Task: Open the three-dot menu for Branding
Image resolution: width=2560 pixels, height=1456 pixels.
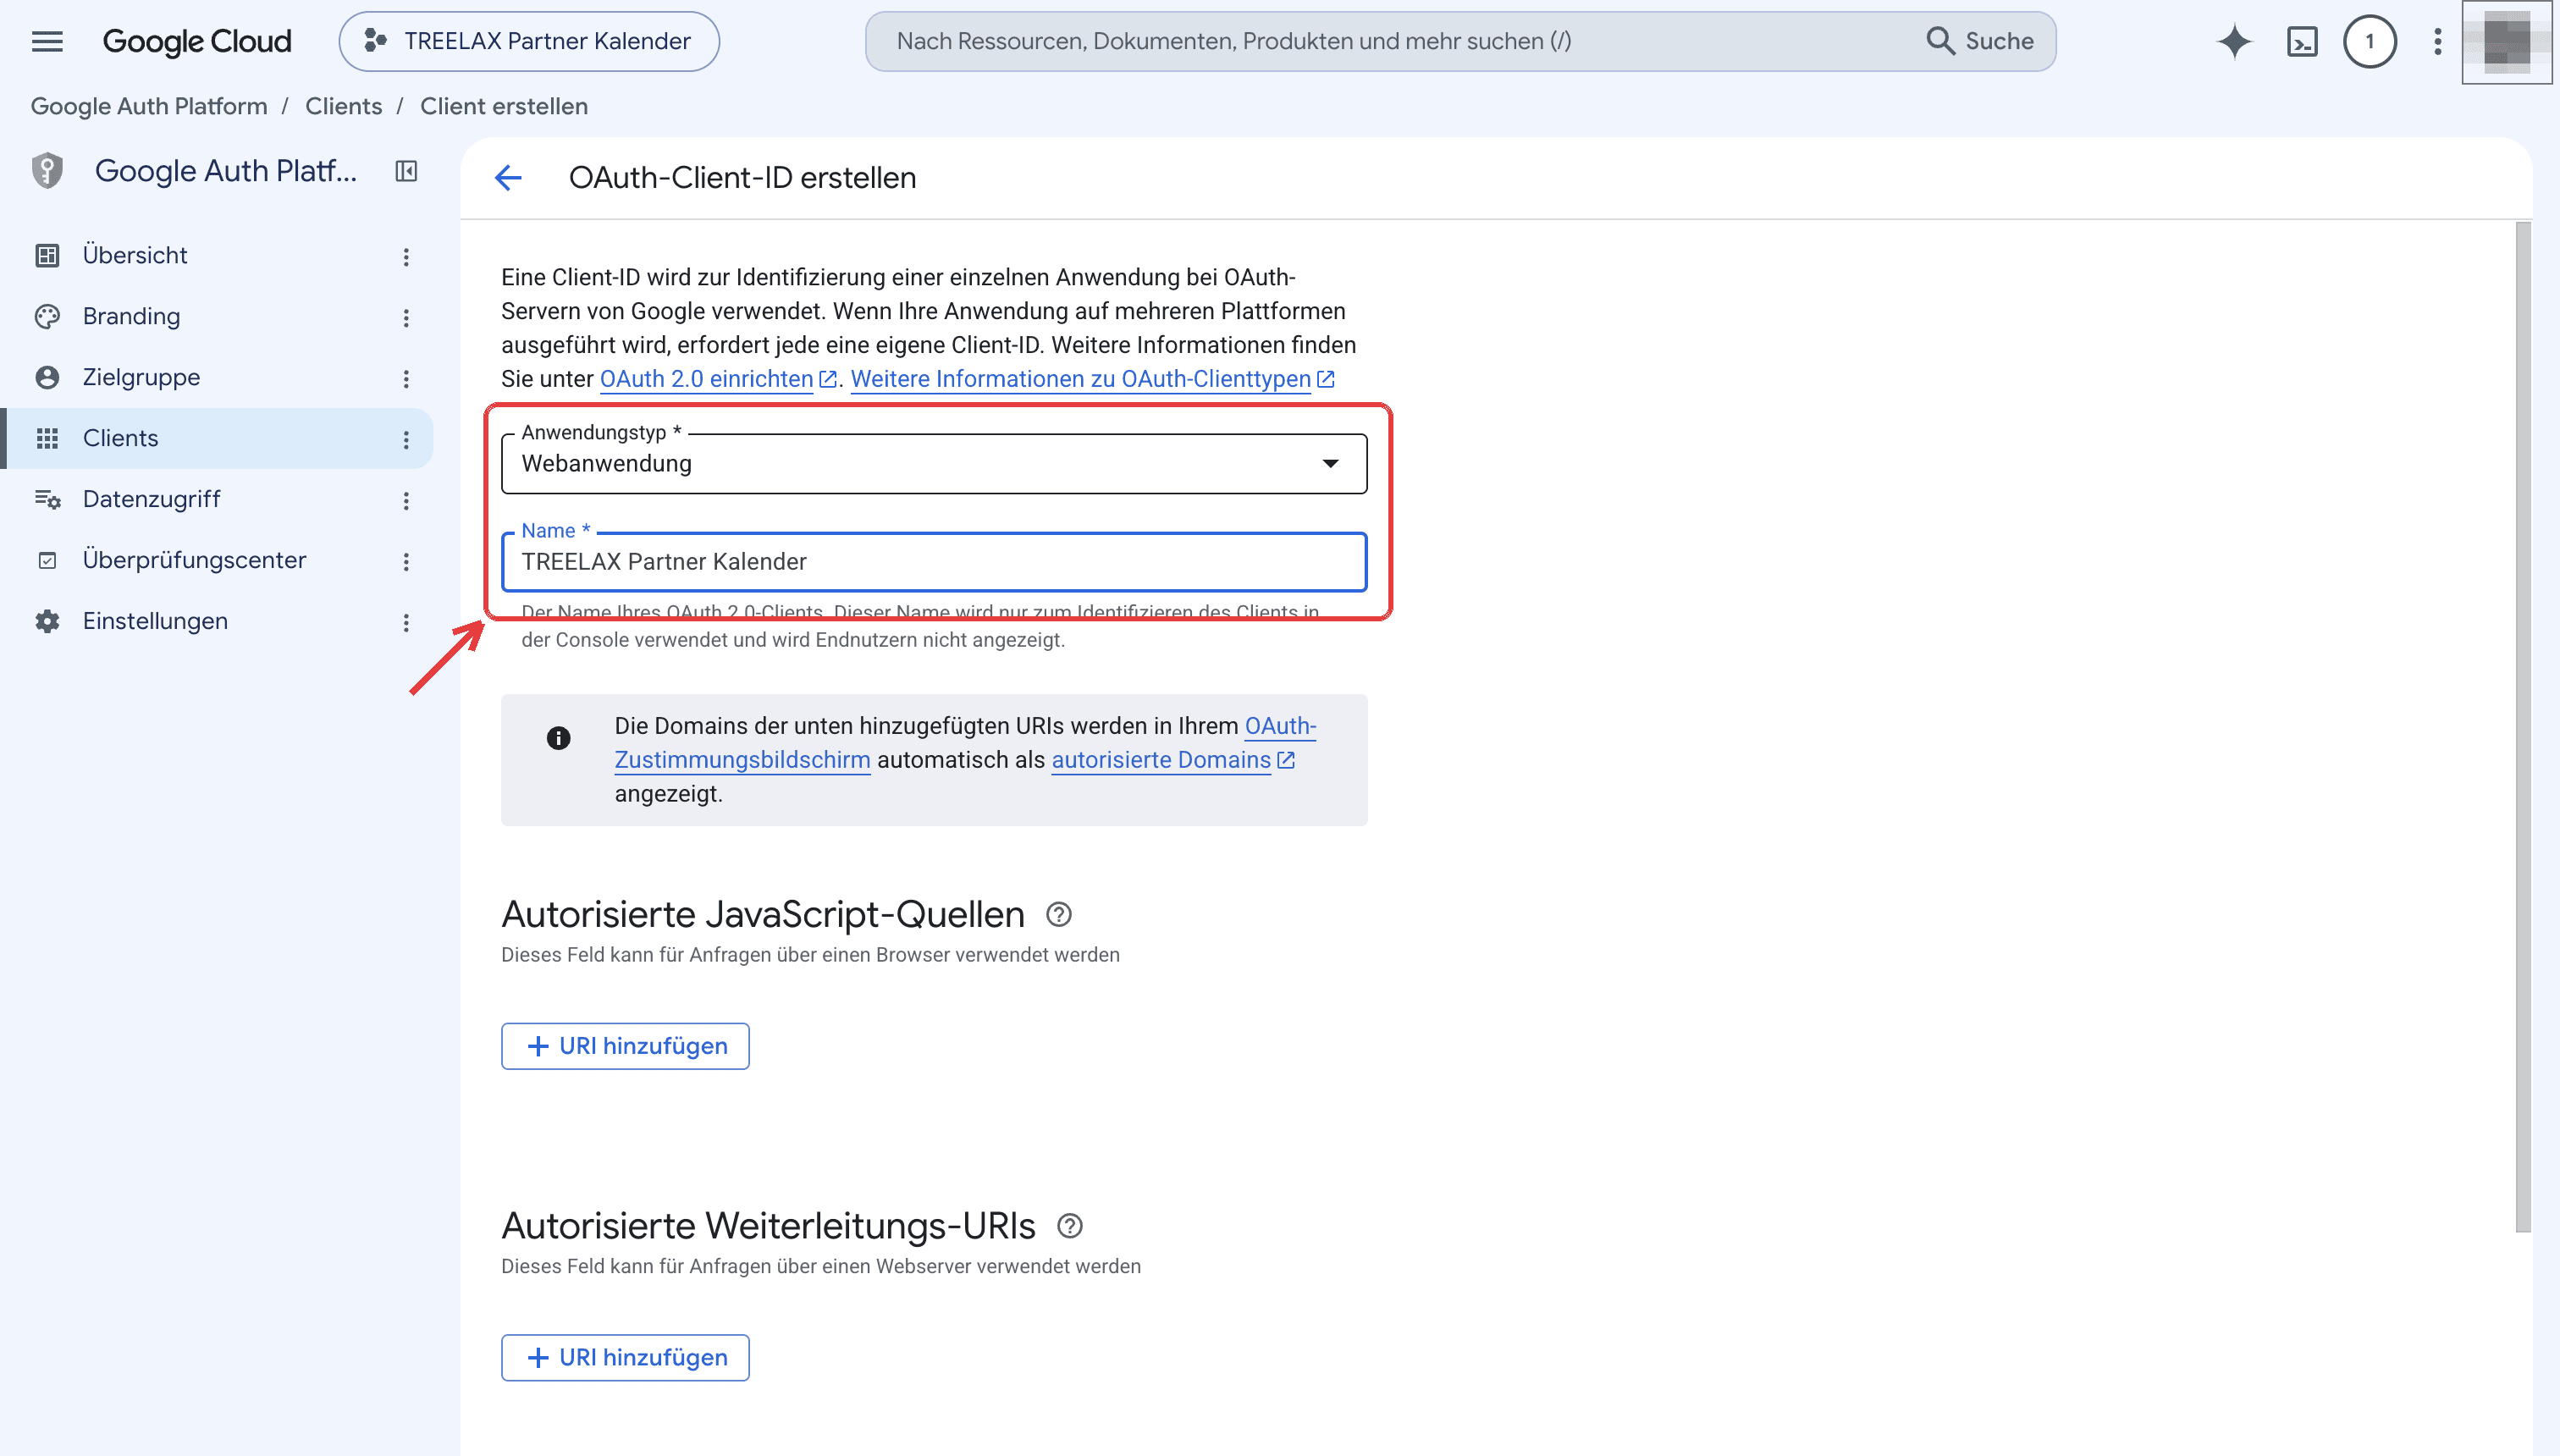Action: point(406,318)
